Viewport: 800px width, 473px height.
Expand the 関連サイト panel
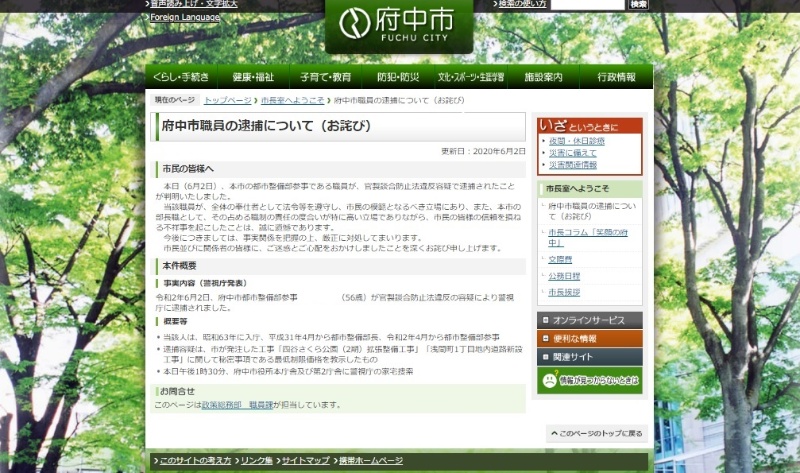[590, 357]
